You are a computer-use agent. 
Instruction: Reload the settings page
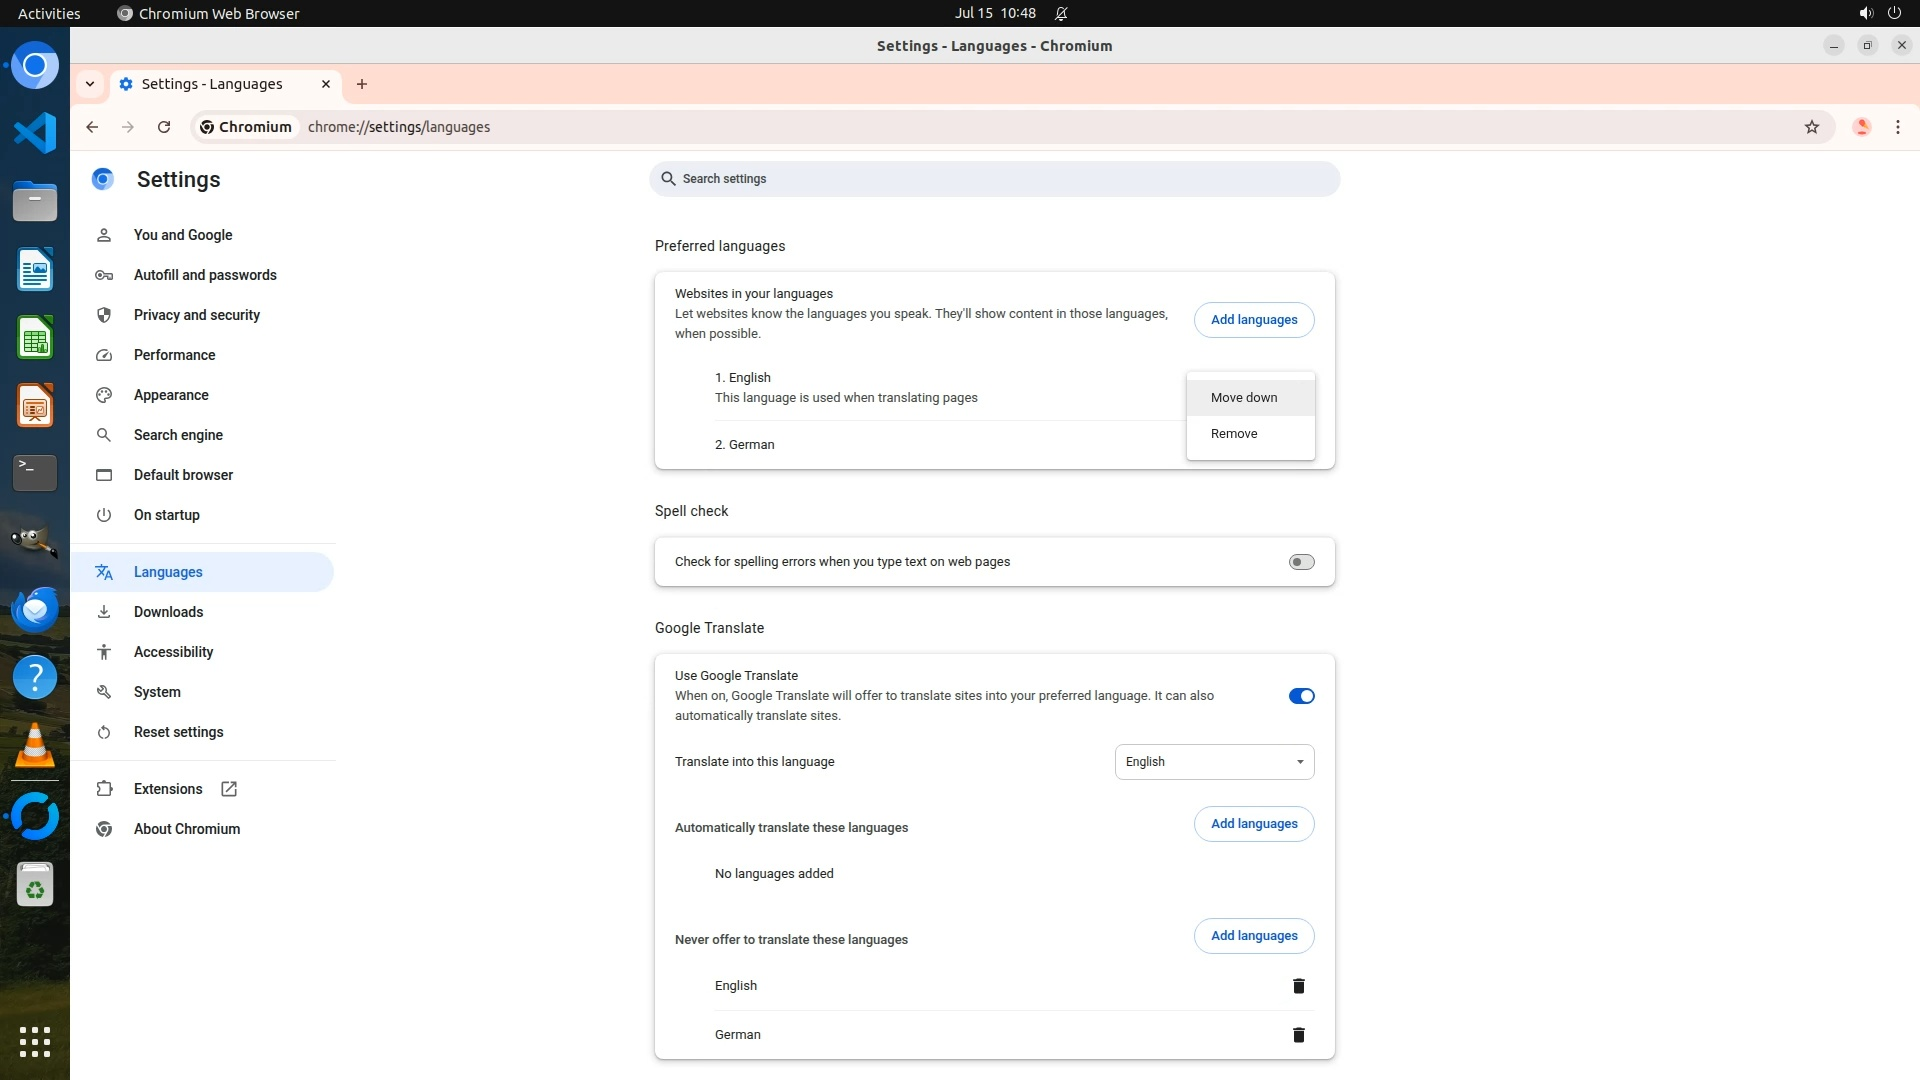point(164,127)
